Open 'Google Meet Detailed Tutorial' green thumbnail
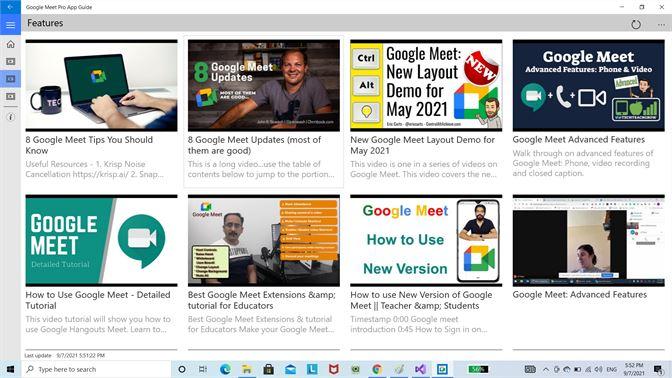 [x=101, y=240]
